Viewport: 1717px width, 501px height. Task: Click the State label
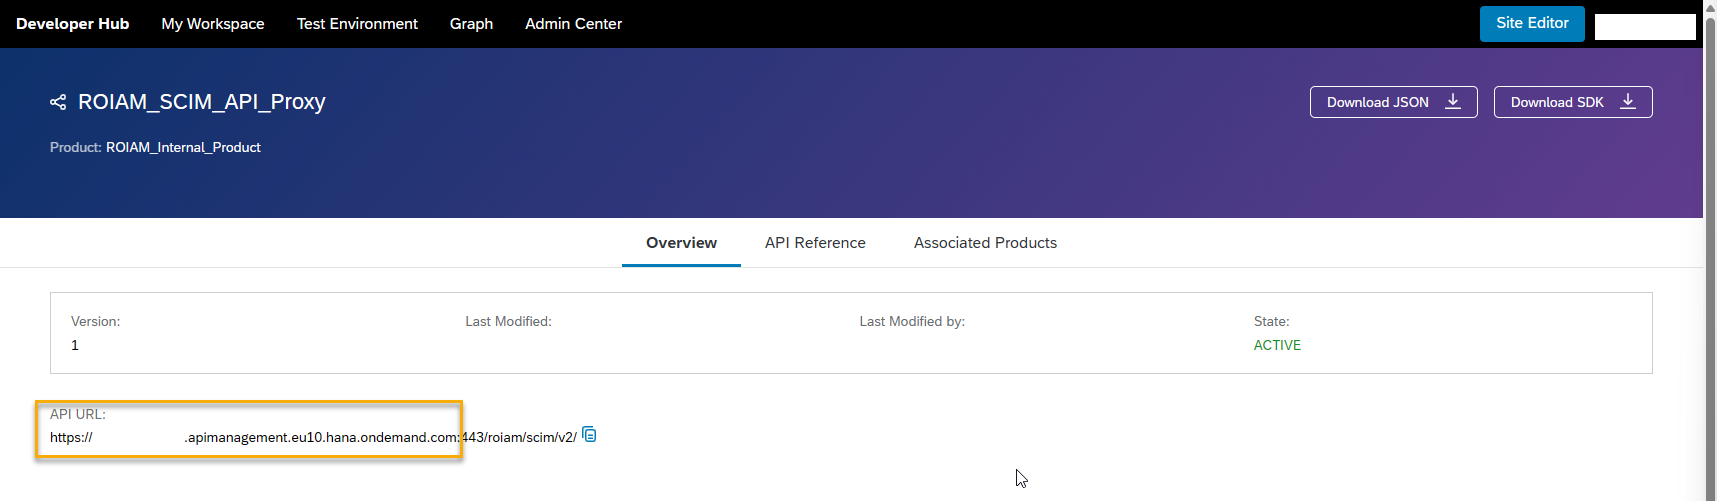tap(1271, 321)
